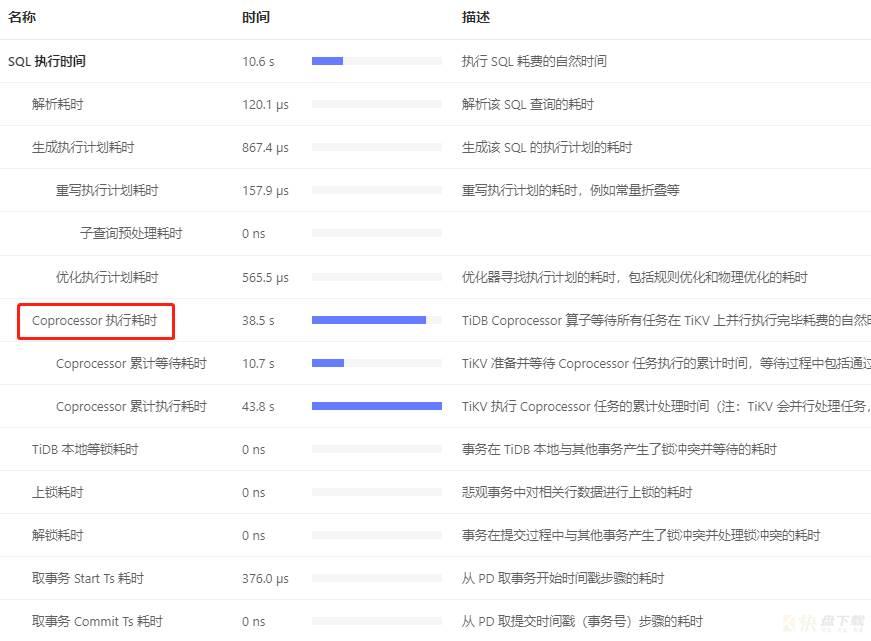This screenshot has height=641, width=871.
Task: Click the description 重写执行计划的耗时，例如常量折叠等
Action: (570, 191)
